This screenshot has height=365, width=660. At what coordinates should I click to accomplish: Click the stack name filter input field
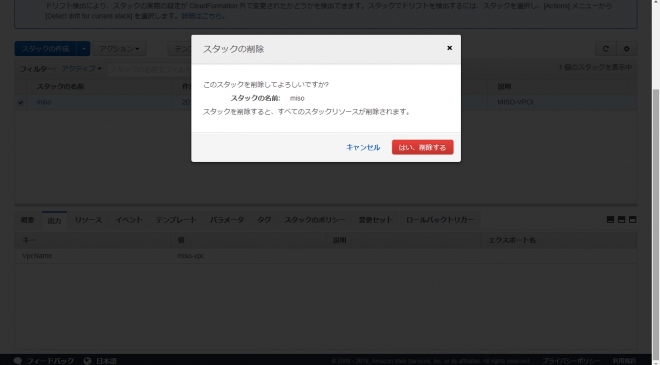149,69
